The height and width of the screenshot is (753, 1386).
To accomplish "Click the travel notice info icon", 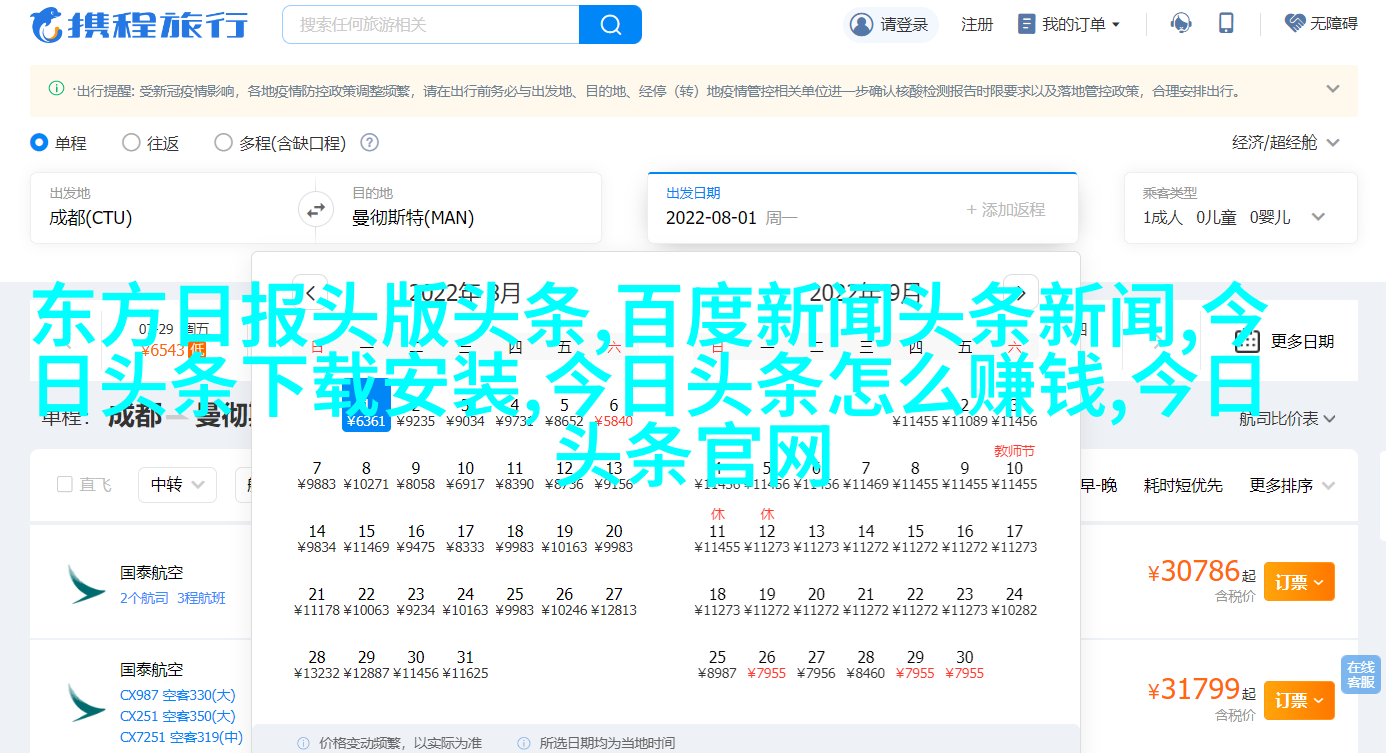I will coord(57,89).
